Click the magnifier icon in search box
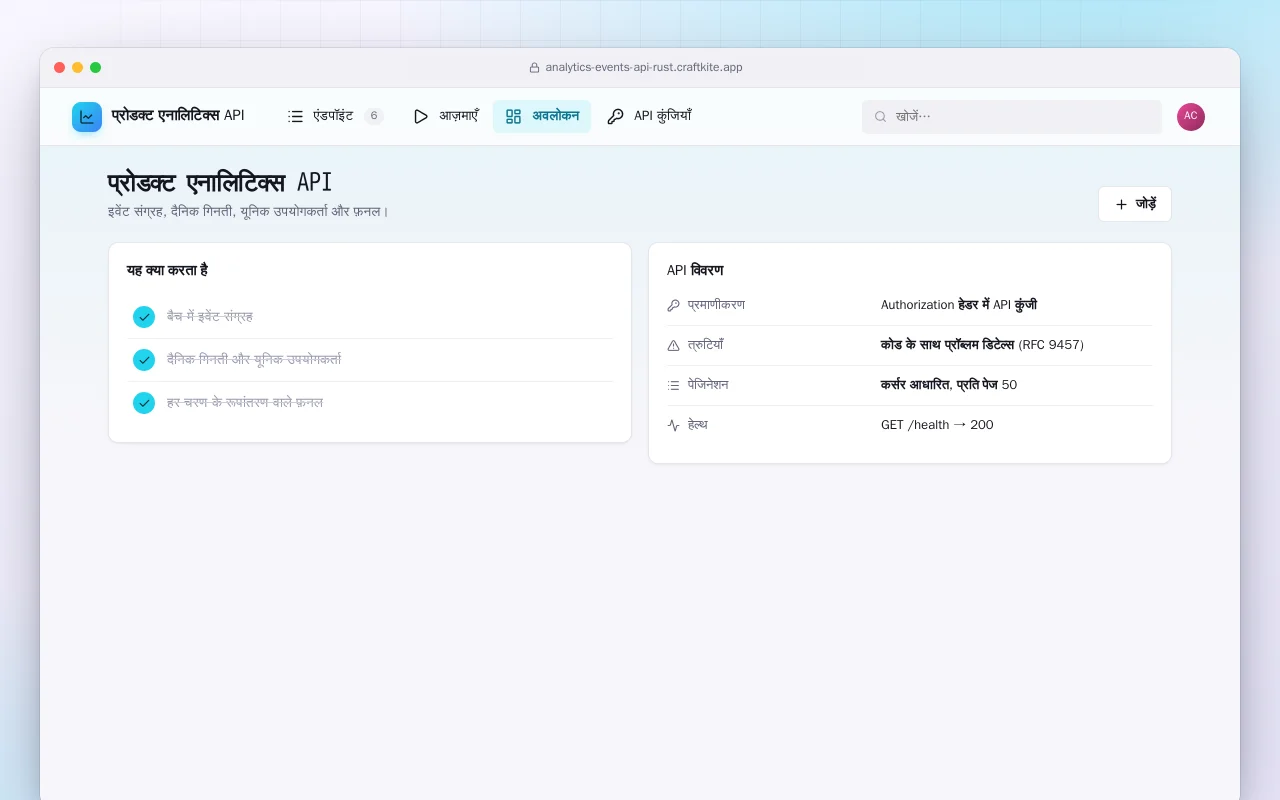The width and height of the screenshot is (1280, 800). click(881, 116)
